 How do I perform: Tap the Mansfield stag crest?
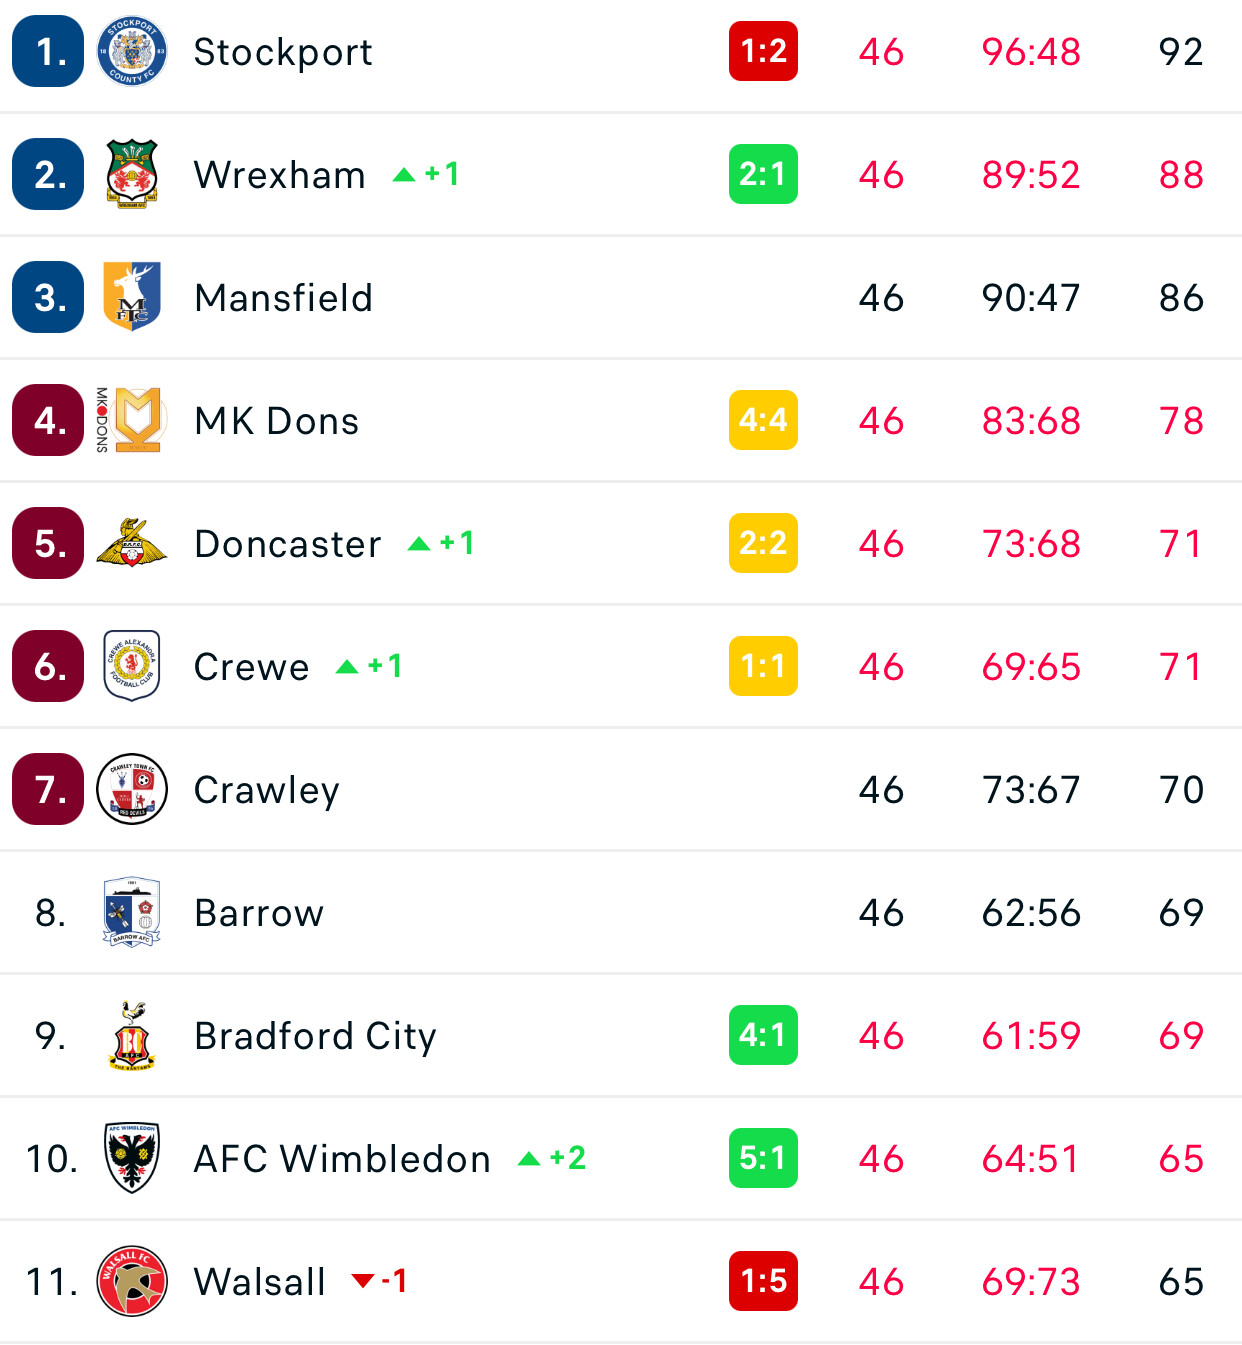coord(132,297)
